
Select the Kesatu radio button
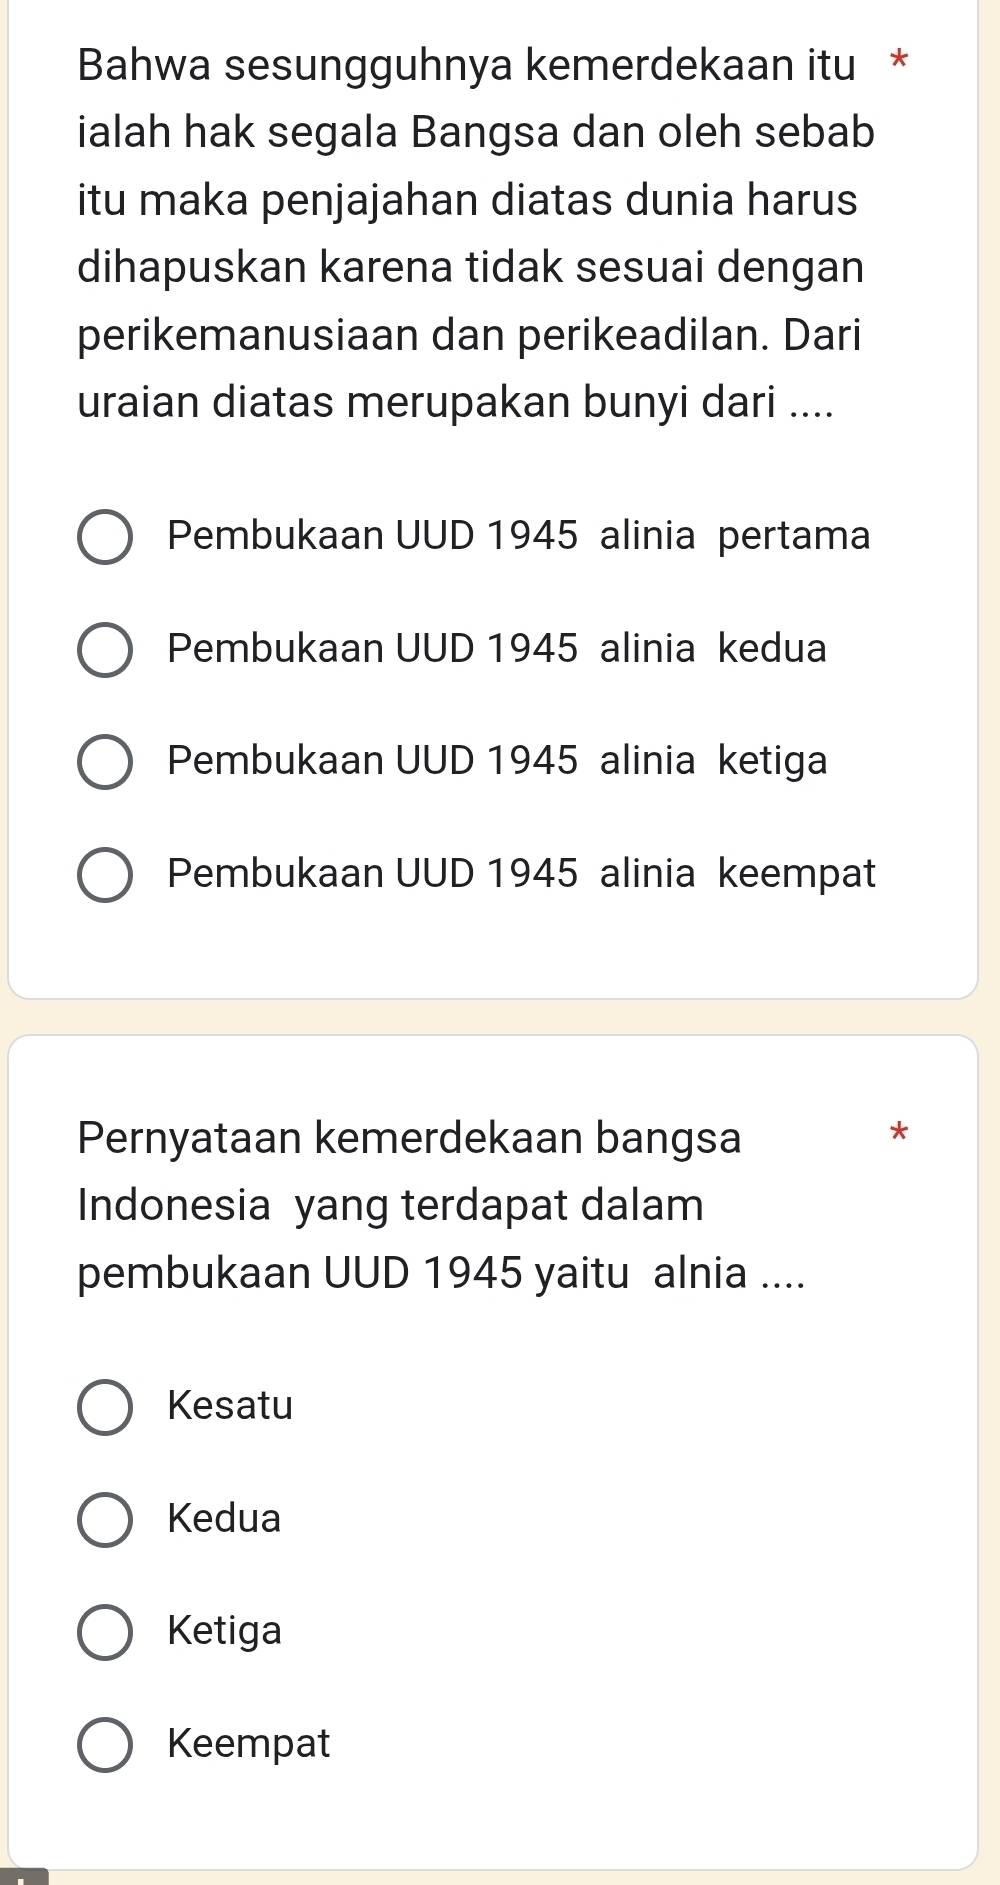point(104,1408)
